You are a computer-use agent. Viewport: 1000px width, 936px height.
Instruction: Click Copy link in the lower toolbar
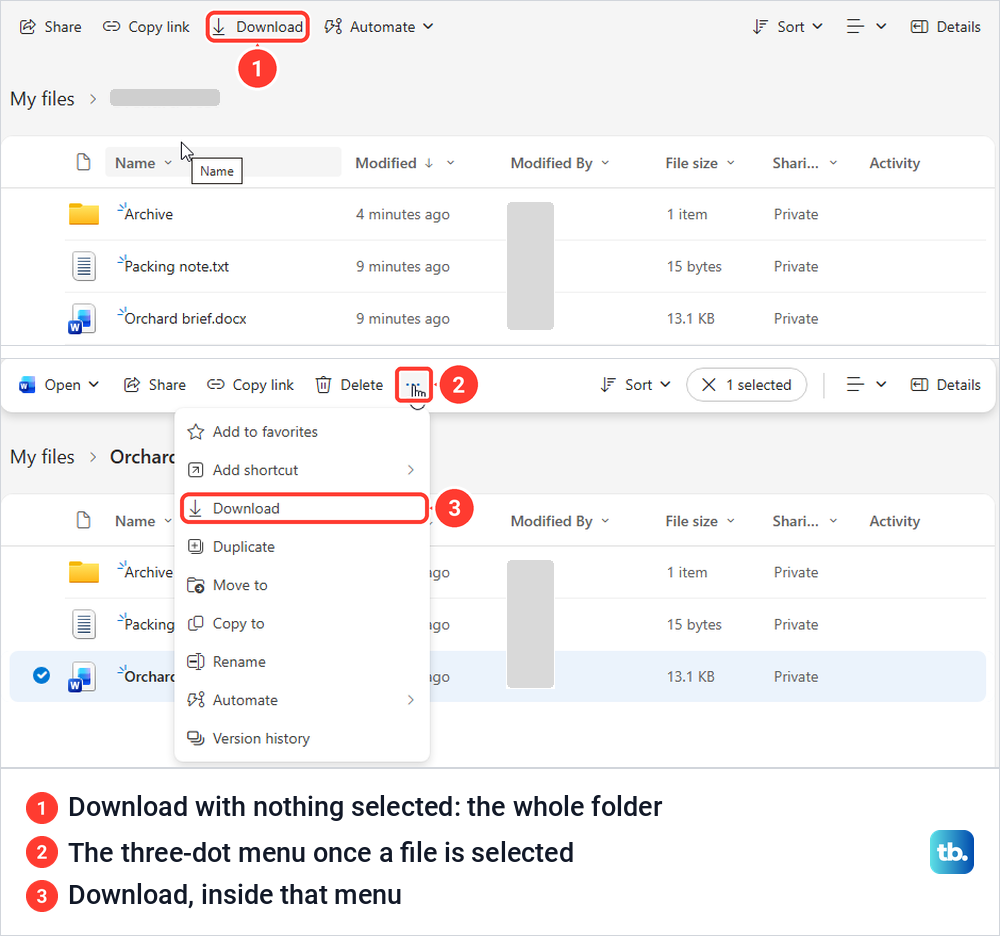point(250,385)
